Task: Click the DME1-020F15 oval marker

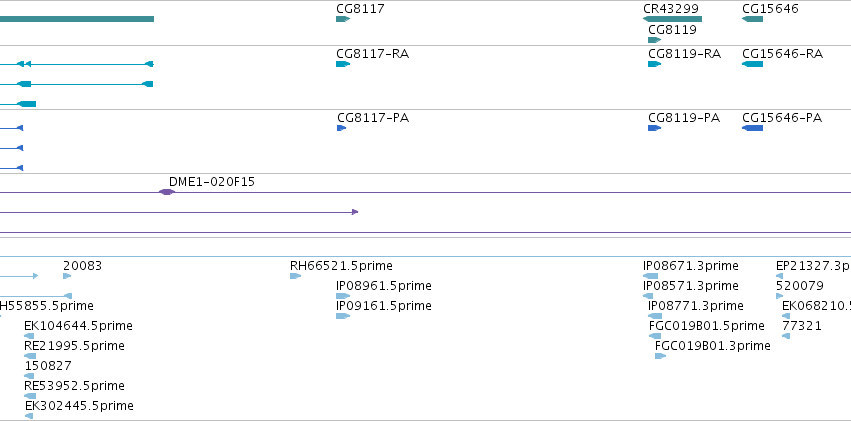Action: [x=167, y=192]
